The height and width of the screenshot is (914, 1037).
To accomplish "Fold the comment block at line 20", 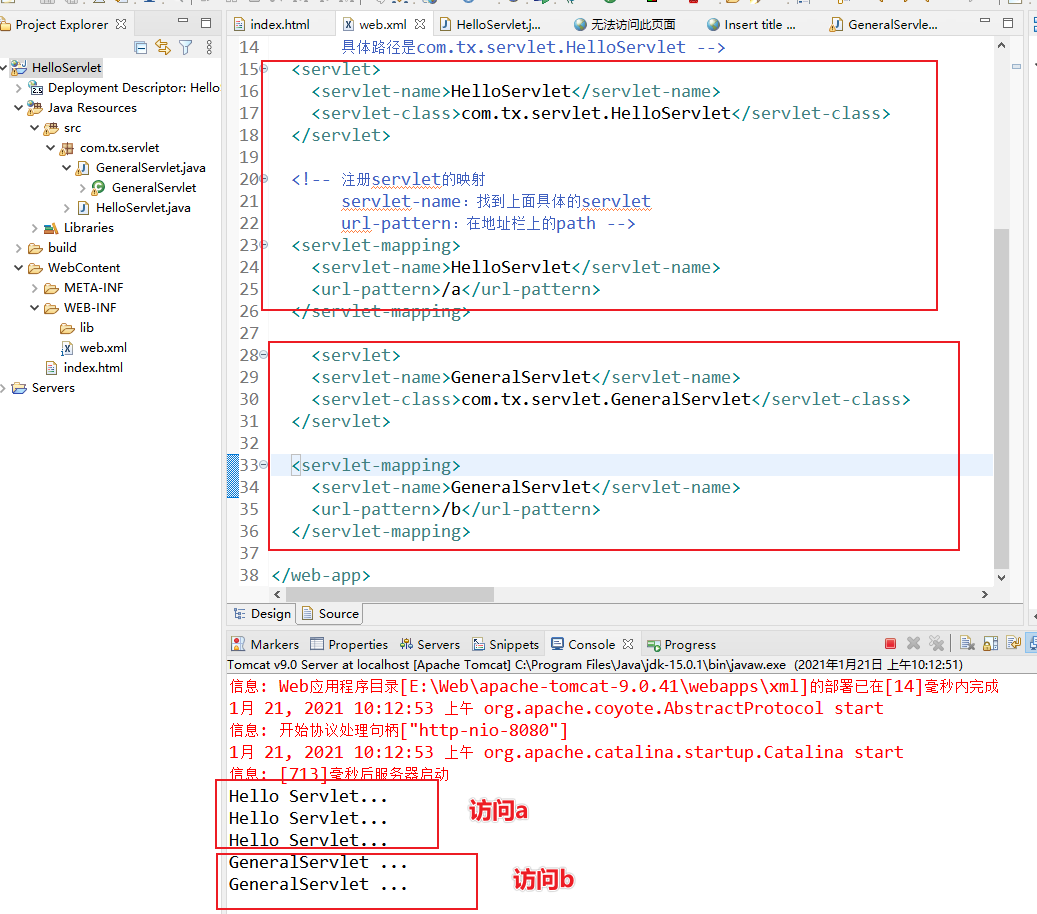I will coord(265,178).
